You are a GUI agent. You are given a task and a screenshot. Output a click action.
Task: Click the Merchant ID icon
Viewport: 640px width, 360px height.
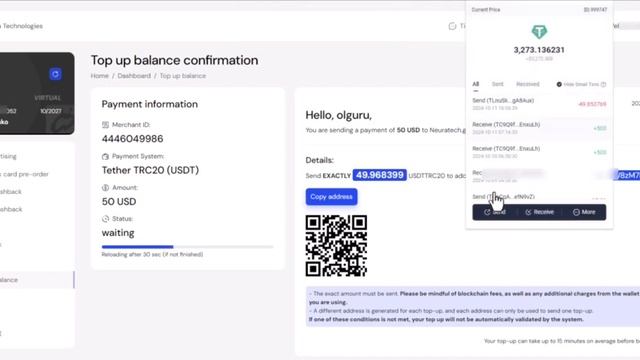[105, 125]
